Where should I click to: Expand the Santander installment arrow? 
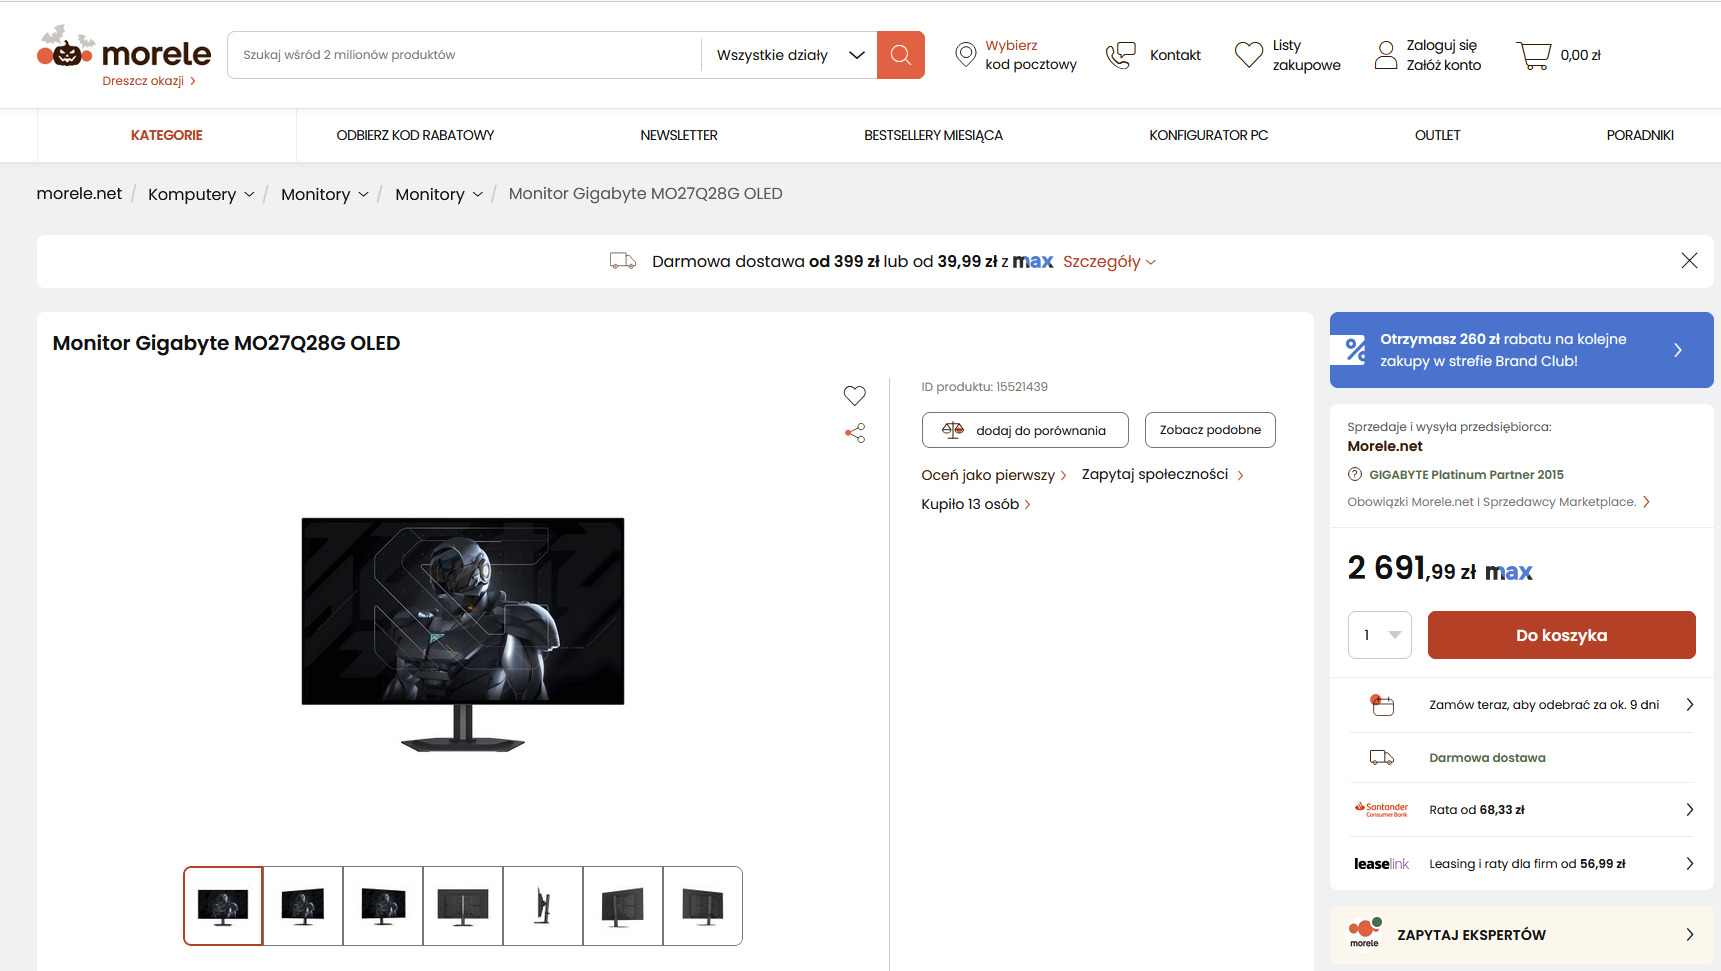(1689, 810)
